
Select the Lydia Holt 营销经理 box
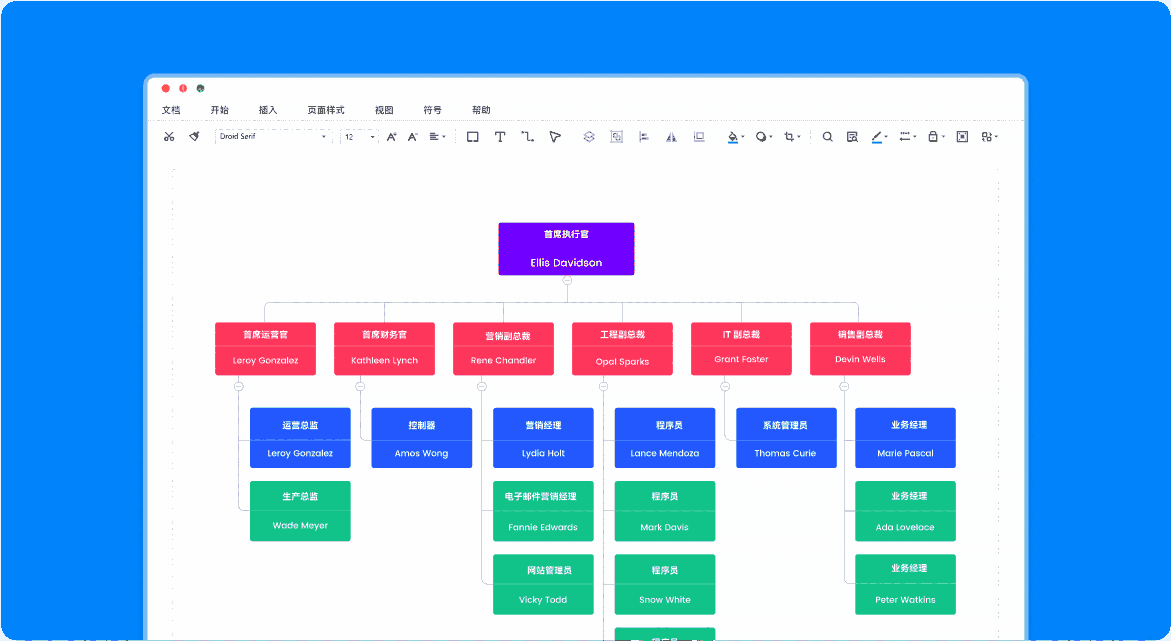tap(544, 438)
